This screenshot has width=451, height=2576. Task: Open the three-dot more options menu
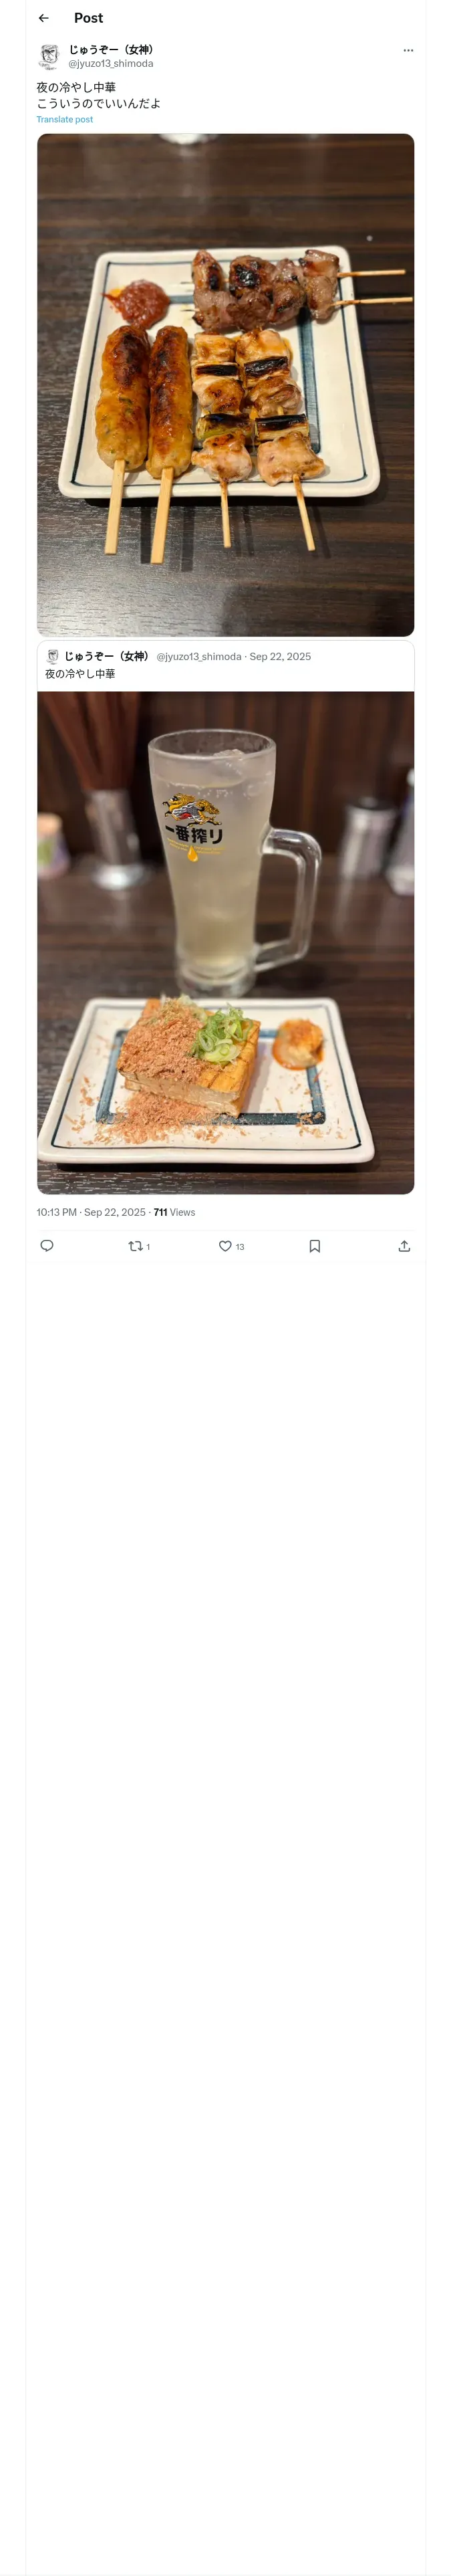click(x=408, y=50)
